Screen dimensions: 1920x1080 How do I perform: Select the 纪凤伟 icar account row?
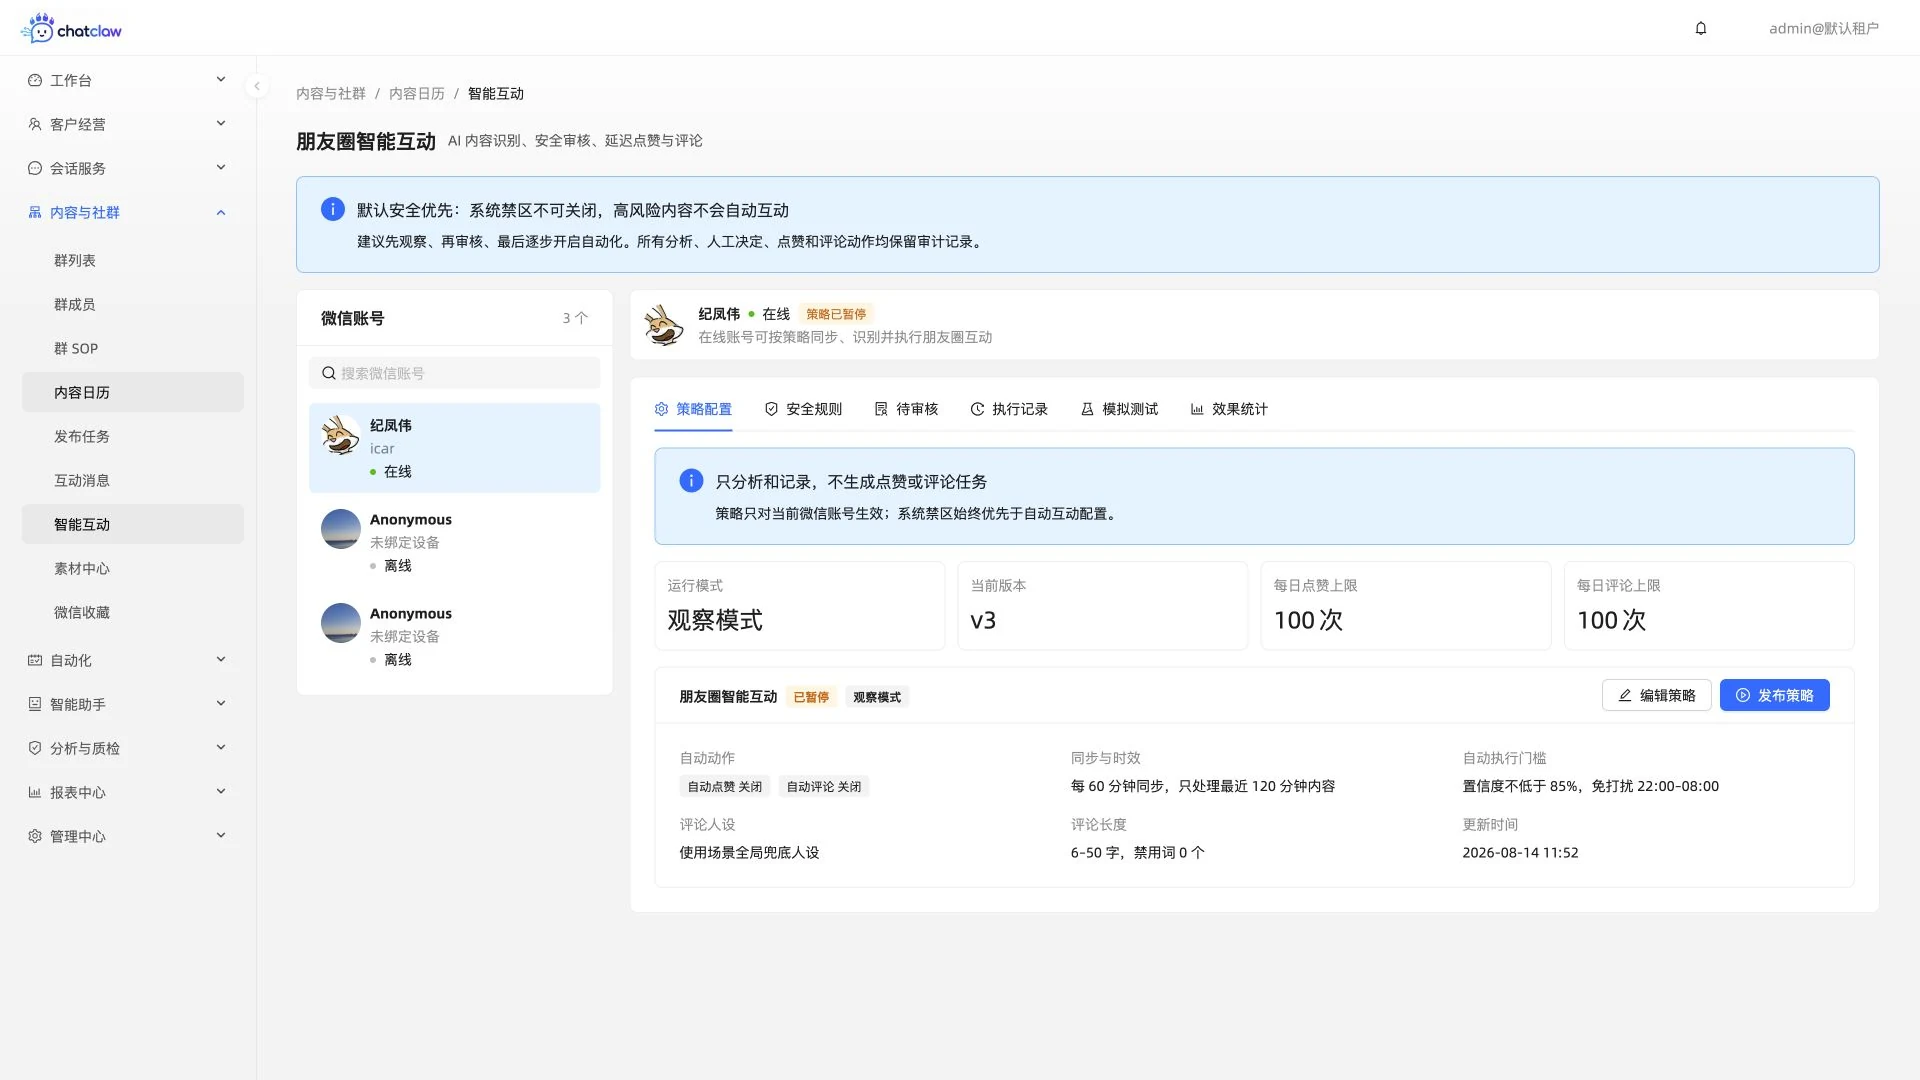pyautogui.click(x=454, y=448)
